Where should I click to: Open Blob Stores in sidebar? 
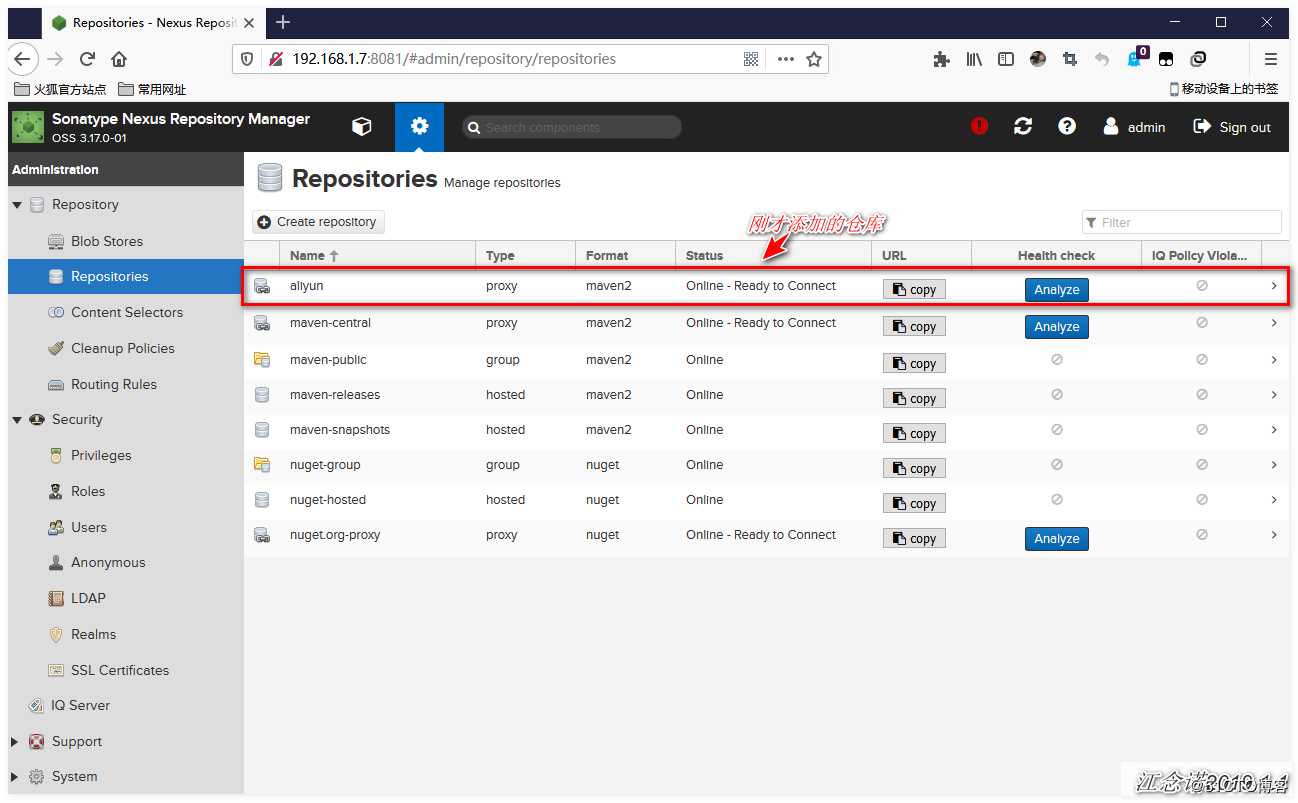click(106, 241)
